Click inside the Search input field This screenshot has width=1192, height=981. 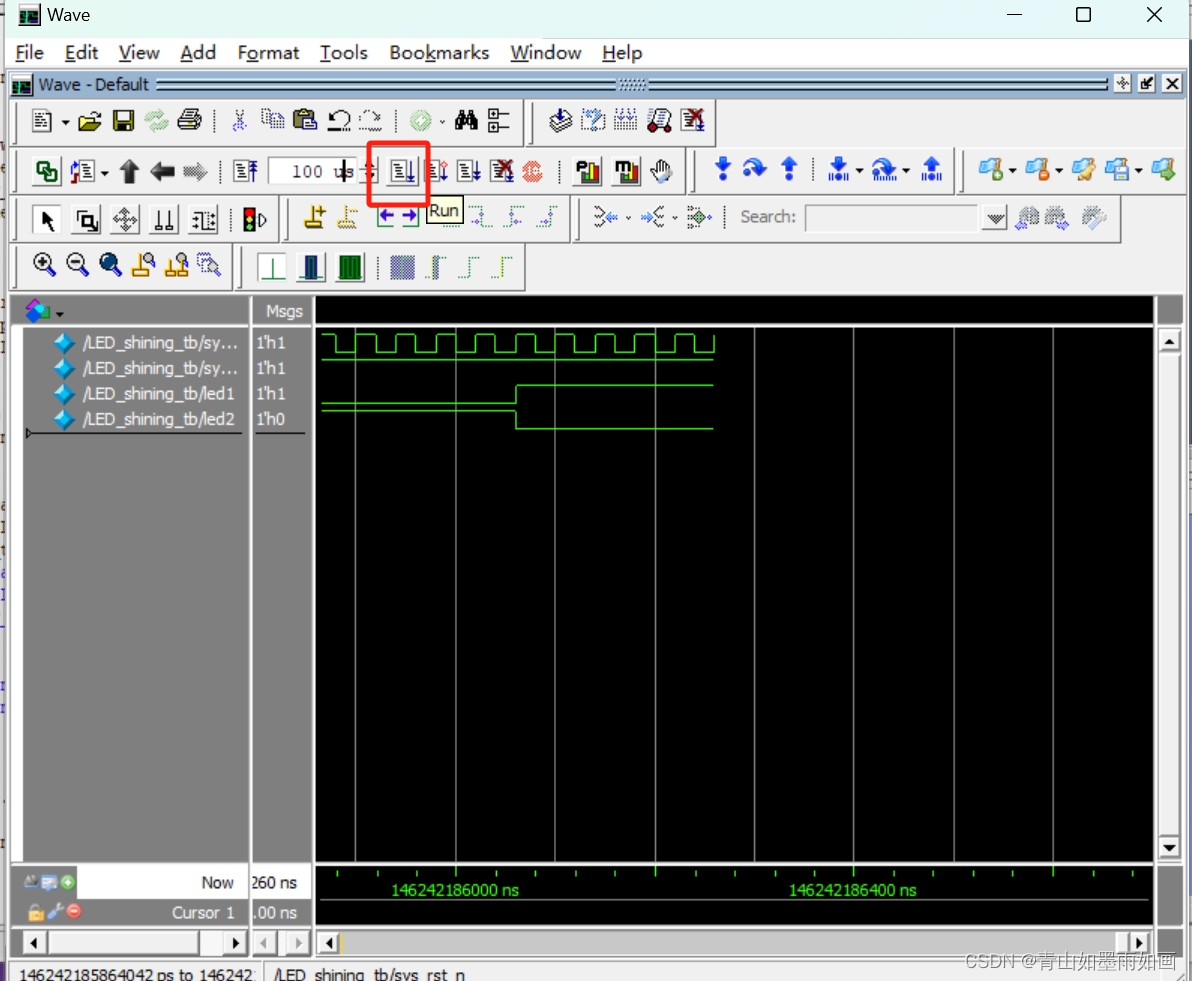point(890,217)
